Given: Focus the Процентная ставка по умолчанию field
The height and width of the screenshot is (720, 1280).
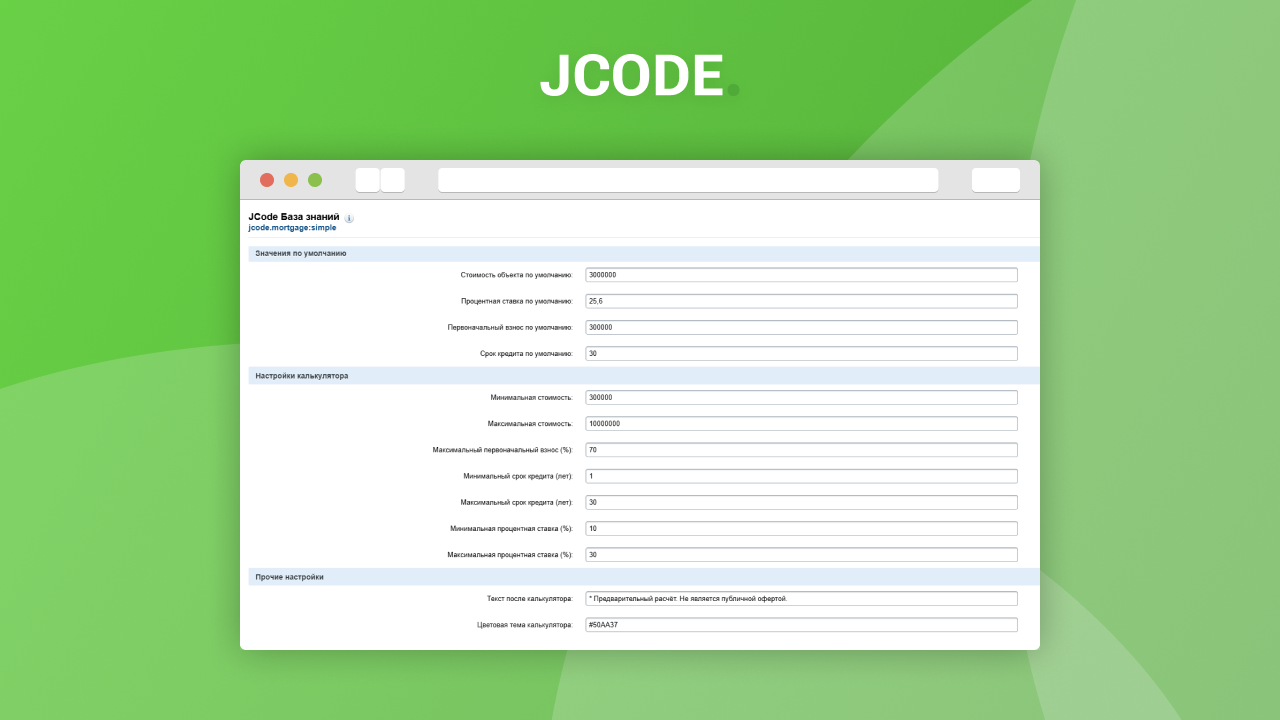Looking at the screenshot, I should (x=801, y=301).
